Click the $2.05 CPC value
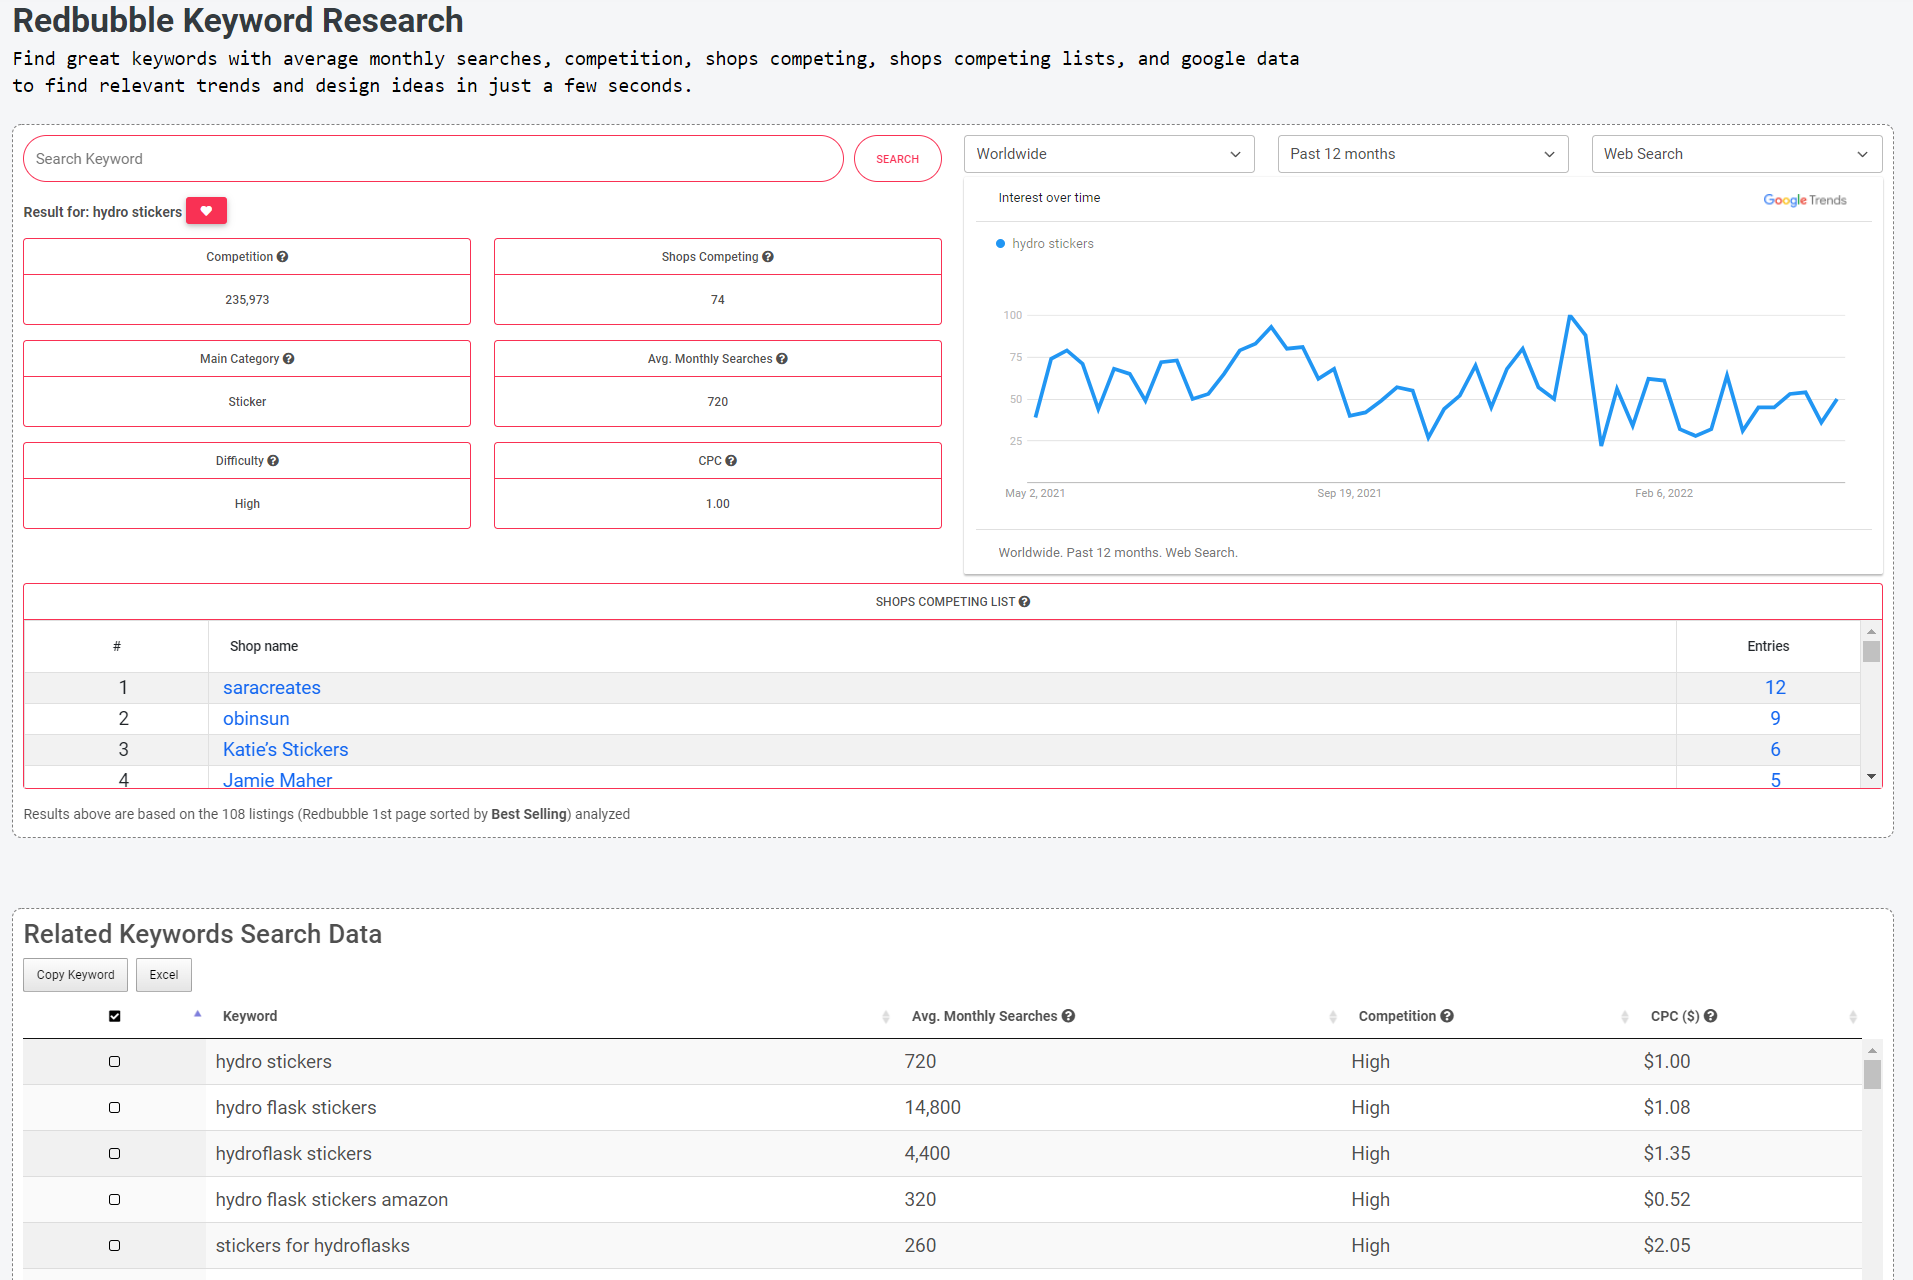 1667,1246
